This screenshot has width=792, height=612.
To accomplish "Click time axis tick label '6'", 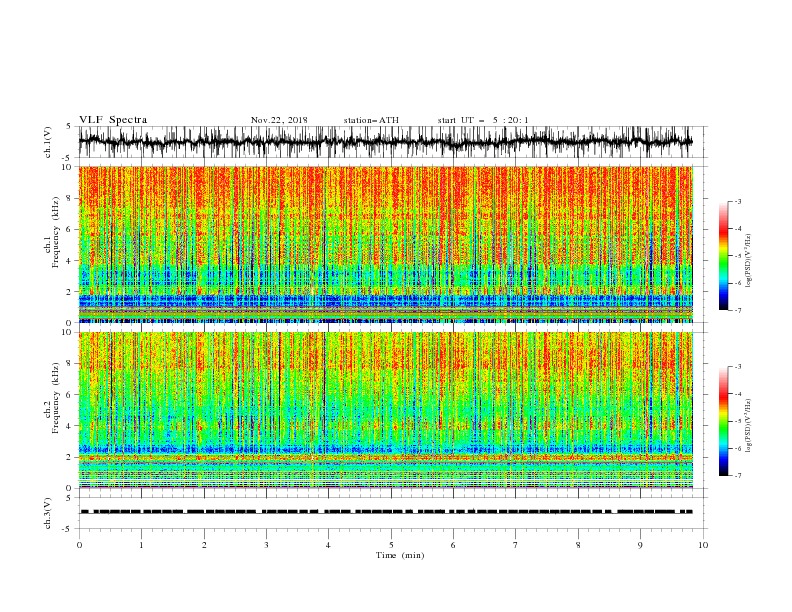I will (453, 545).
